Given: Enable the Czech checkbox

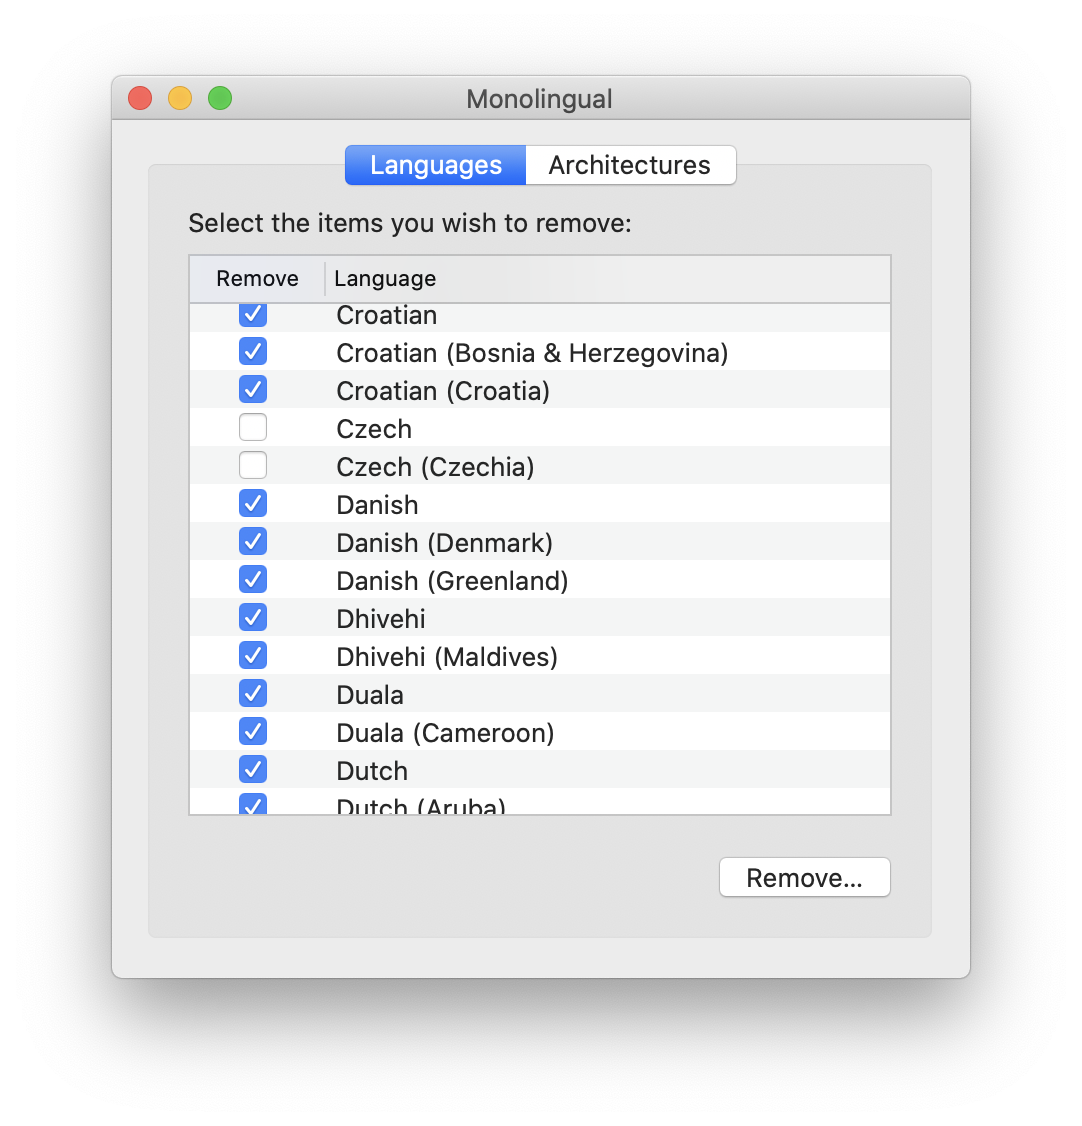Looking at the screenshot, I should (253, 428).
